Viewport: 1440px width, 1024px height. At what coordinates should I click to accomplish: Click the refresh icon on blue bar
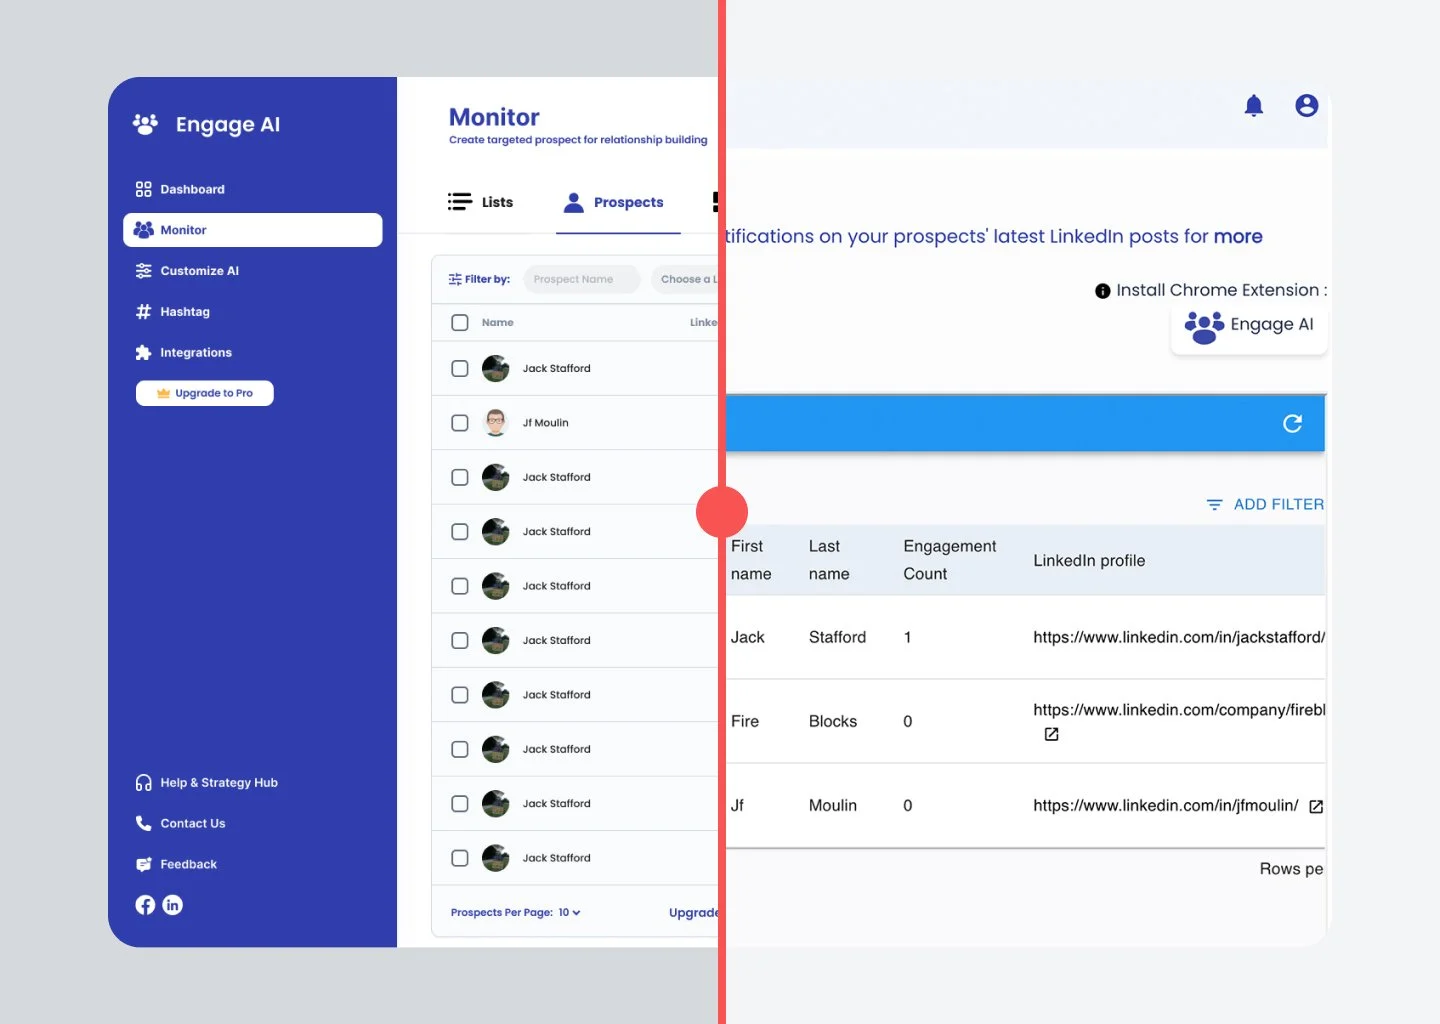pos(1293,424)
